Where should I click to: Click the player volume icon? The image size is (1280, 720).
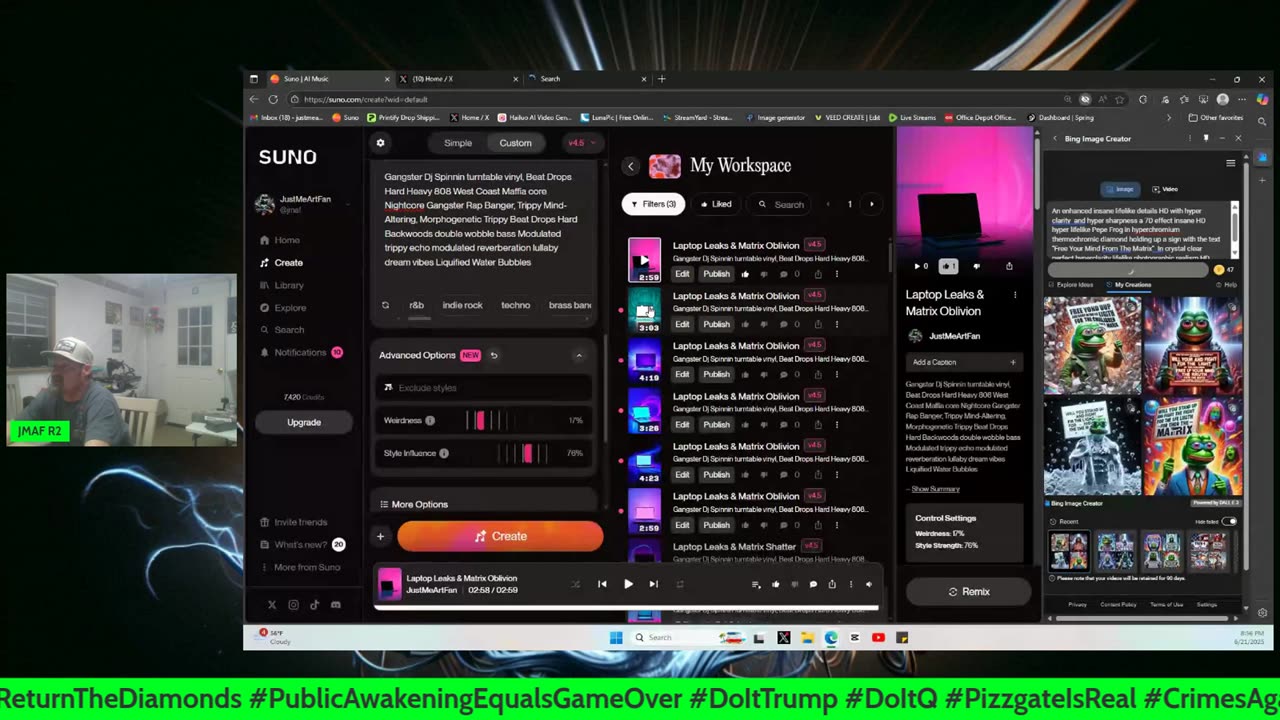869,584
